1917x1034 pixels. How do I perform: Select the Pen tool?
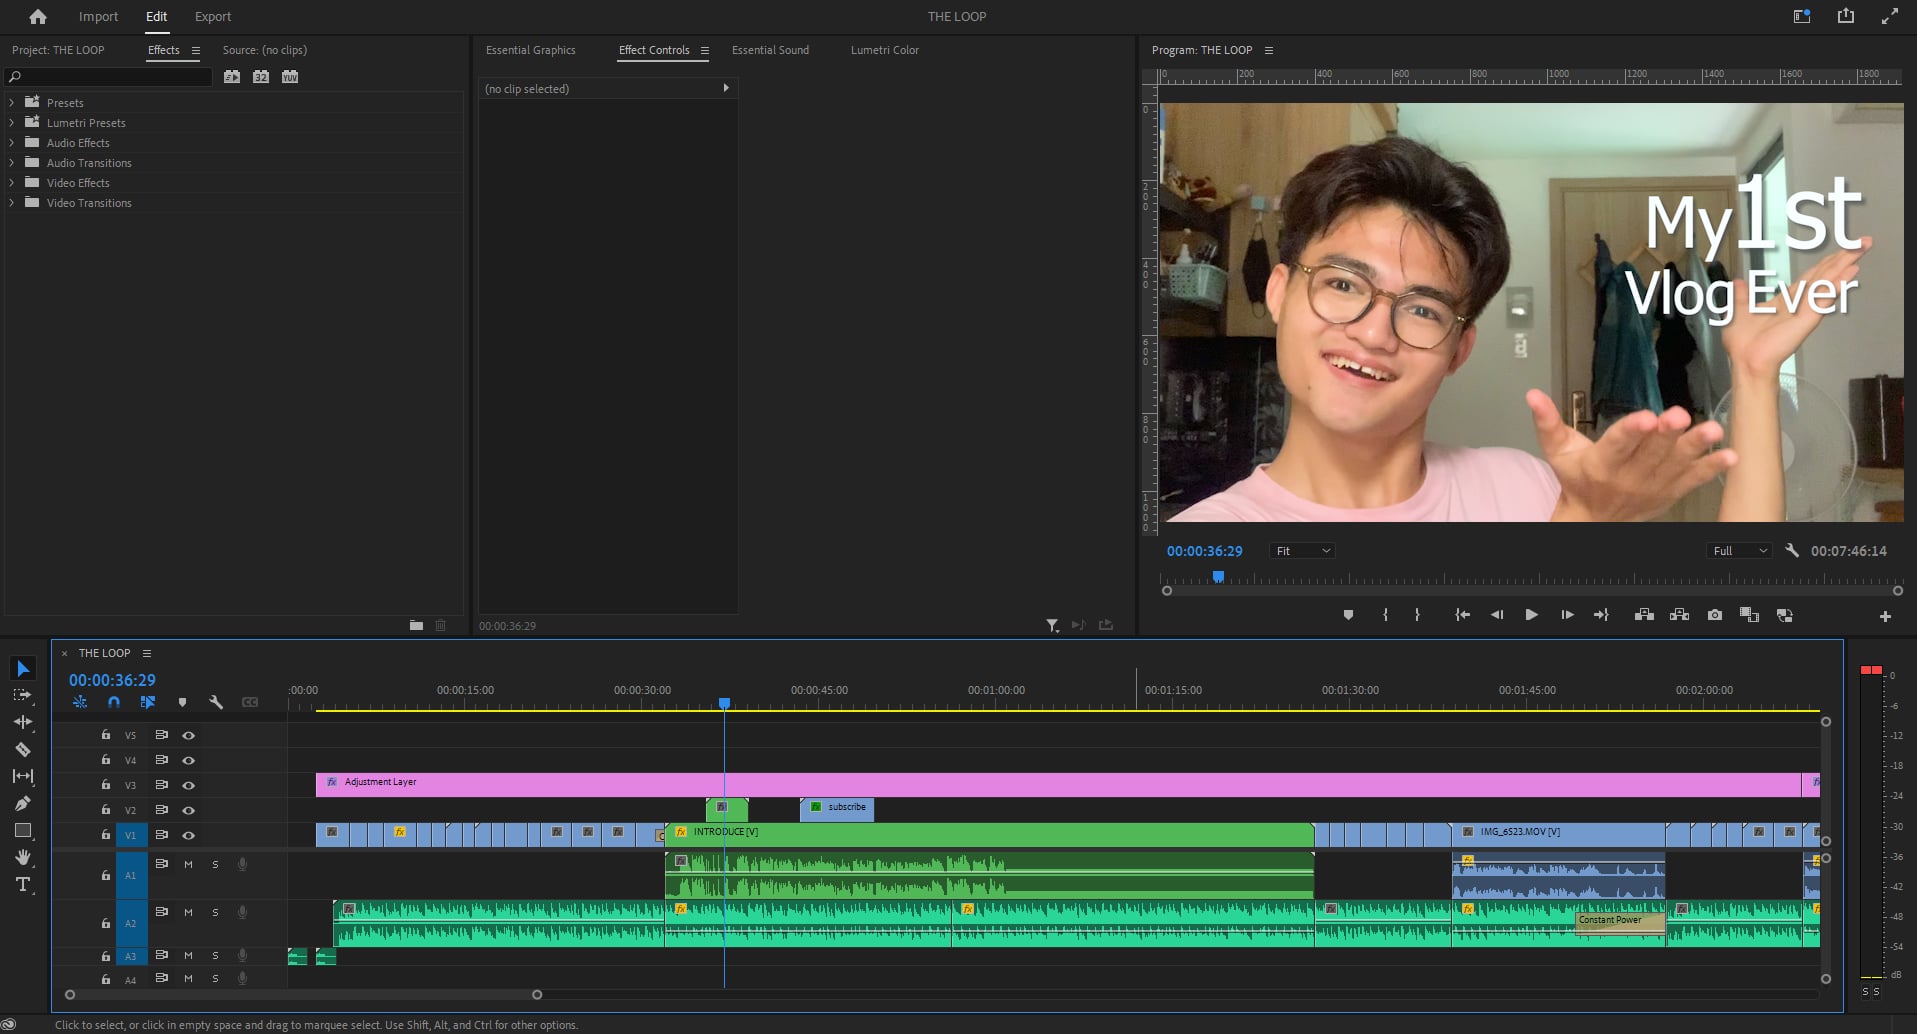pos(22,803)
